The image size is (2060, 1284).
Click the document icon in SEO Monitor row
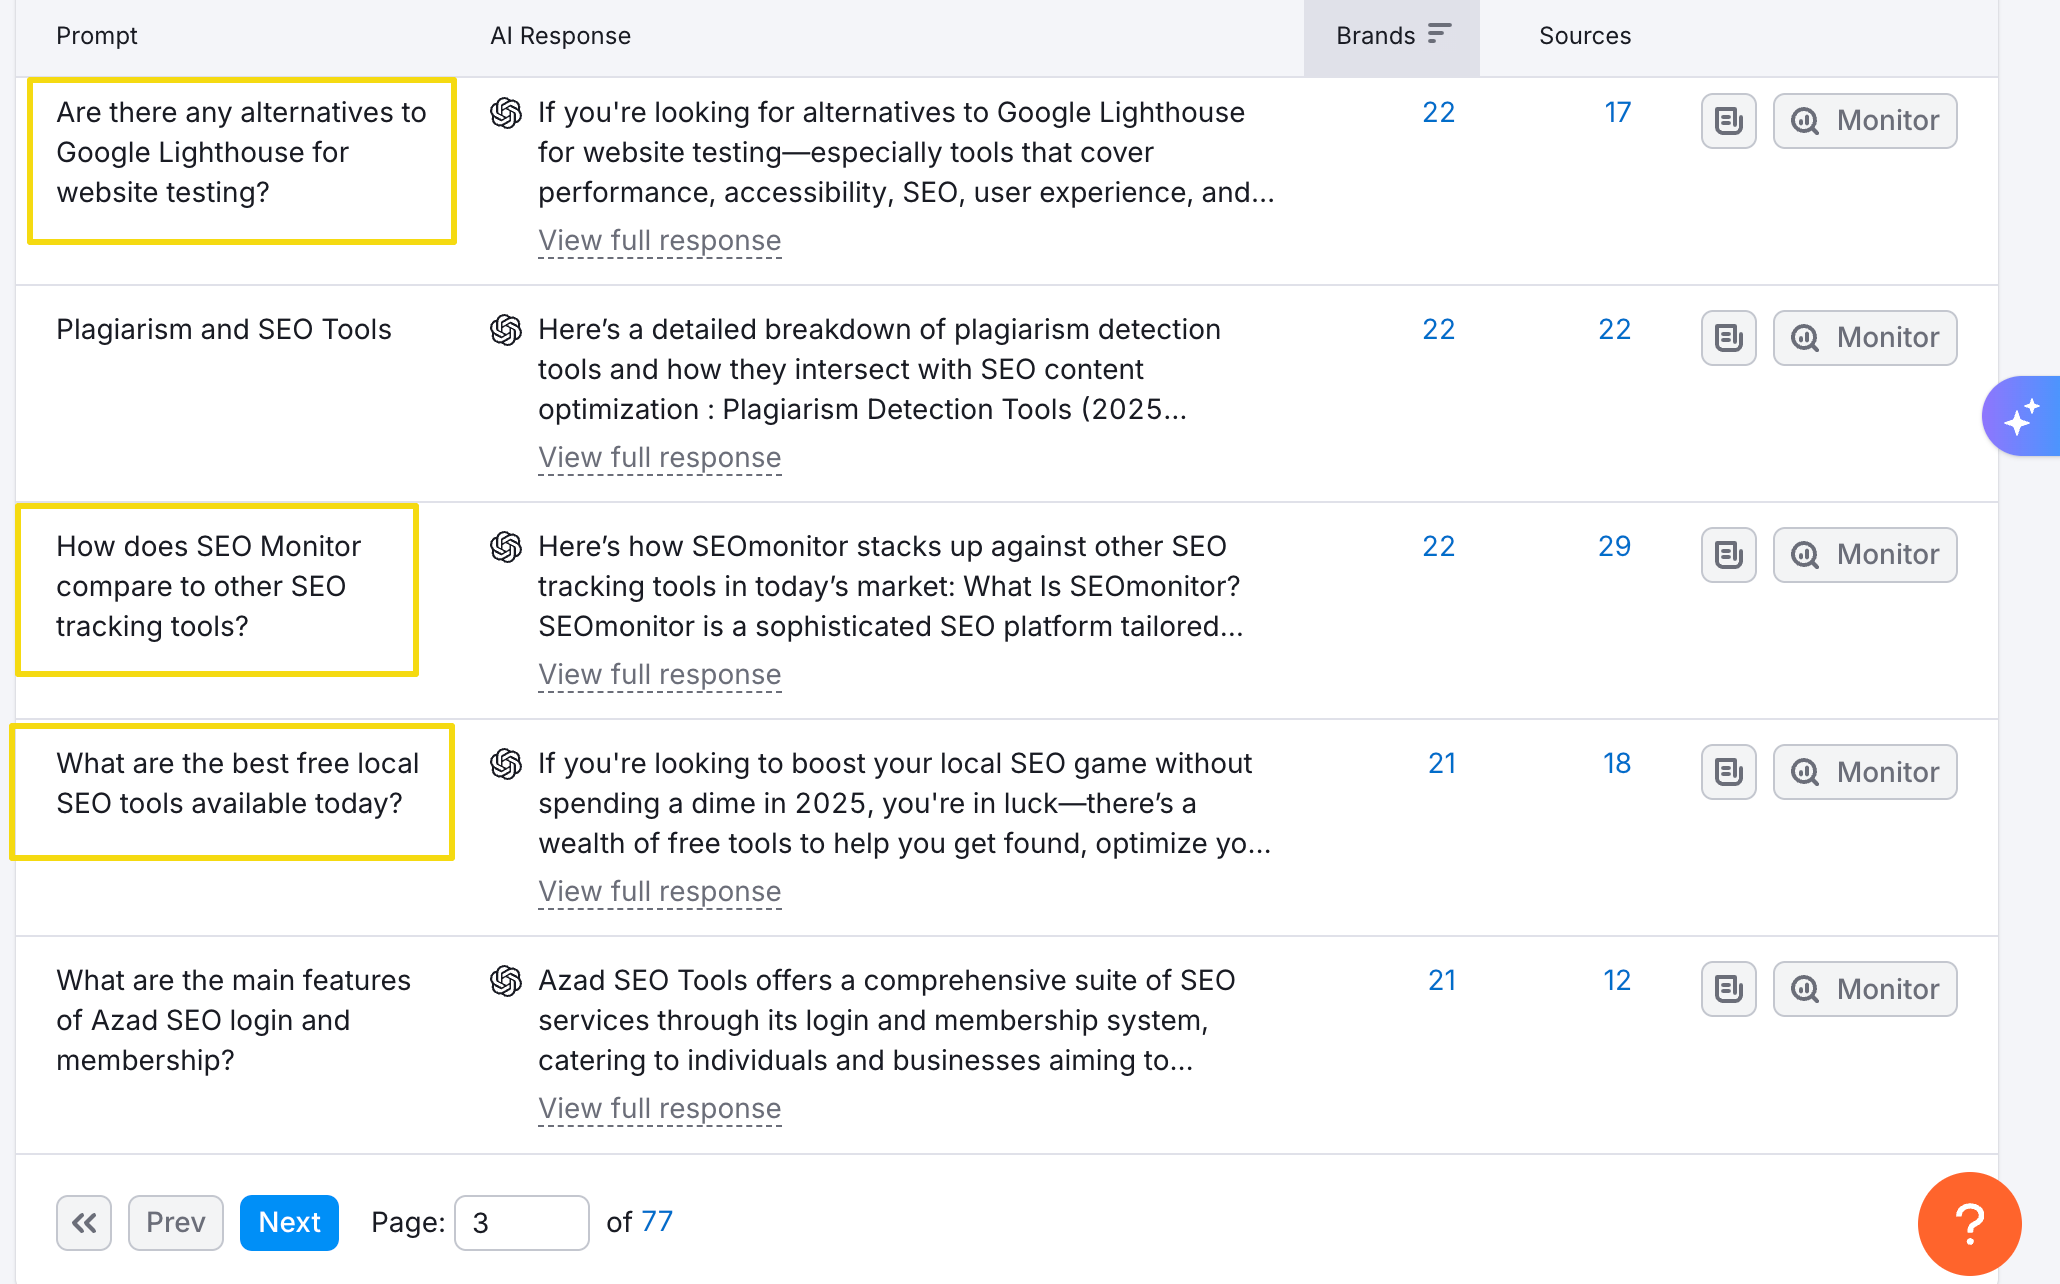(x=1728, y=555)
